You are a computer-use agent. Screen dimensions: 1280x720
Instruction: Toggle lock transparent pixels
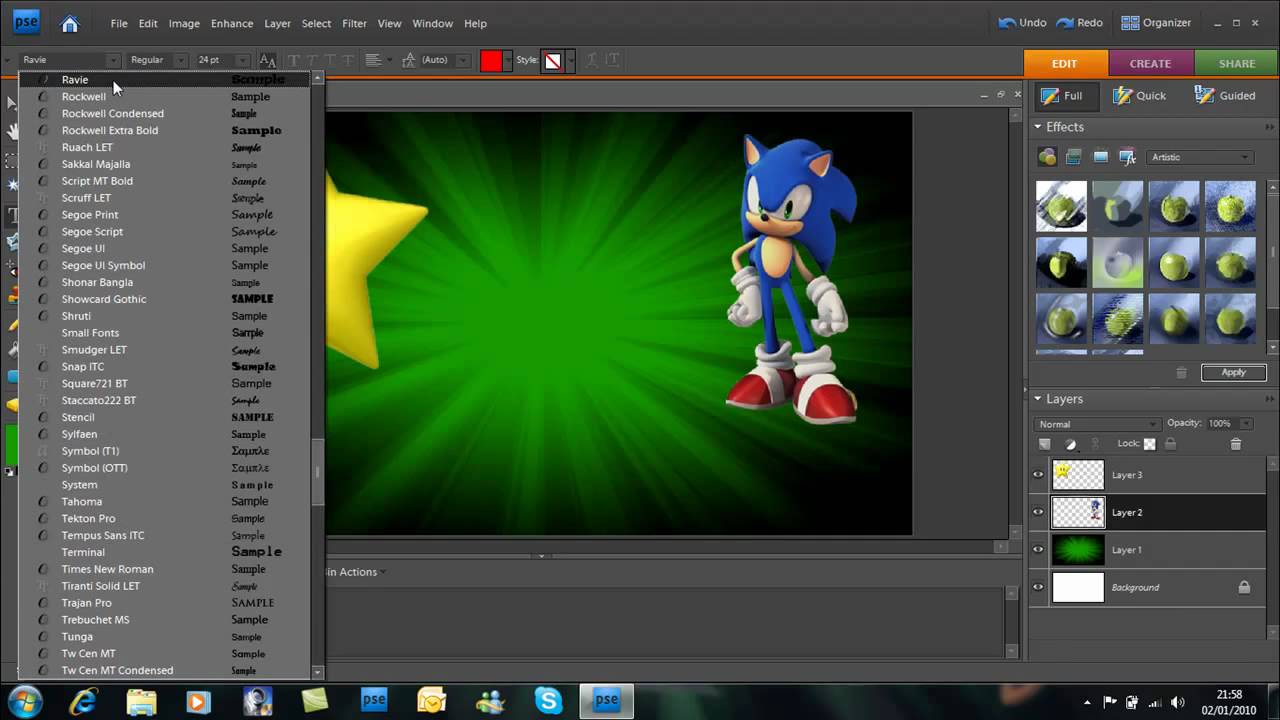(x=1150, y=444)
